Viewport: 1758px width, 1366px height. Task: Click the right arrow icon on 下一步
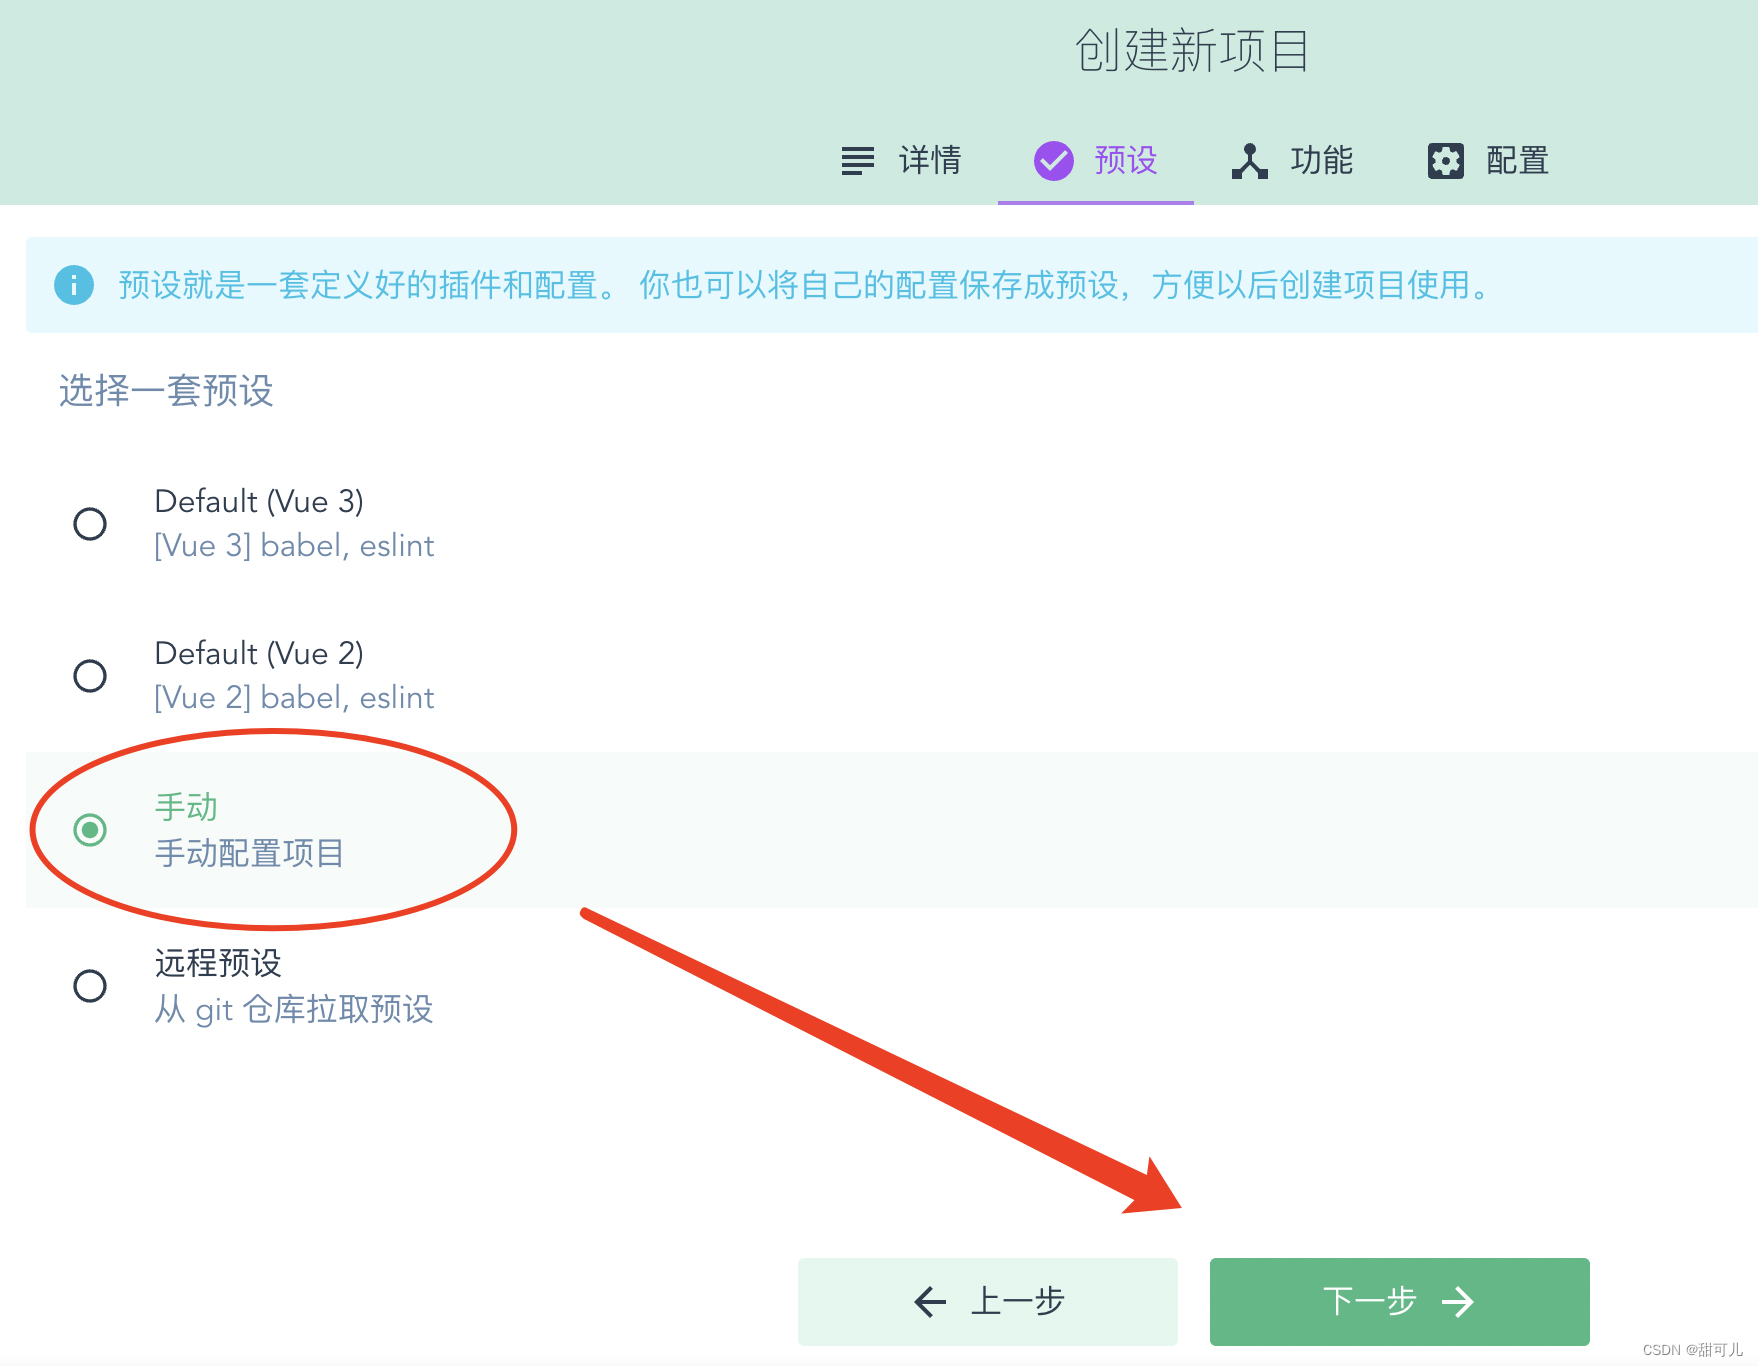click(1458, 1301)
